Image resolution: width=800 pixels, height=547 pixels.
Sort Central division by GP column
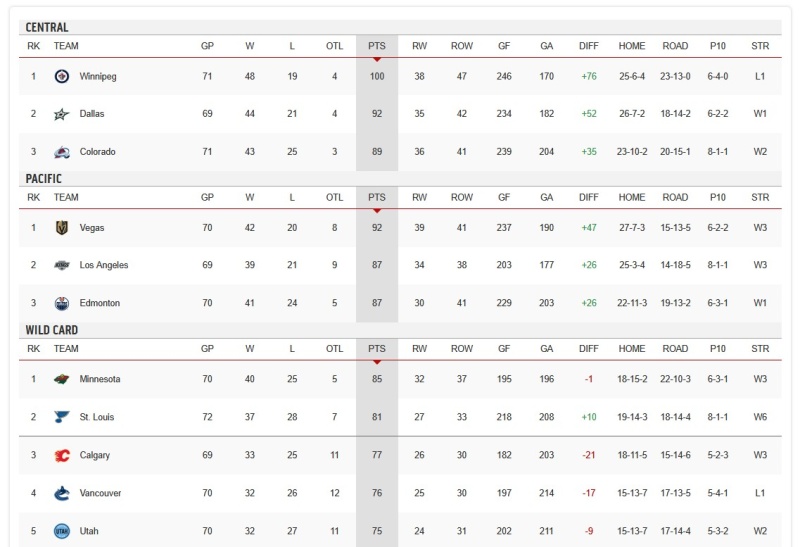click(207, 46)
